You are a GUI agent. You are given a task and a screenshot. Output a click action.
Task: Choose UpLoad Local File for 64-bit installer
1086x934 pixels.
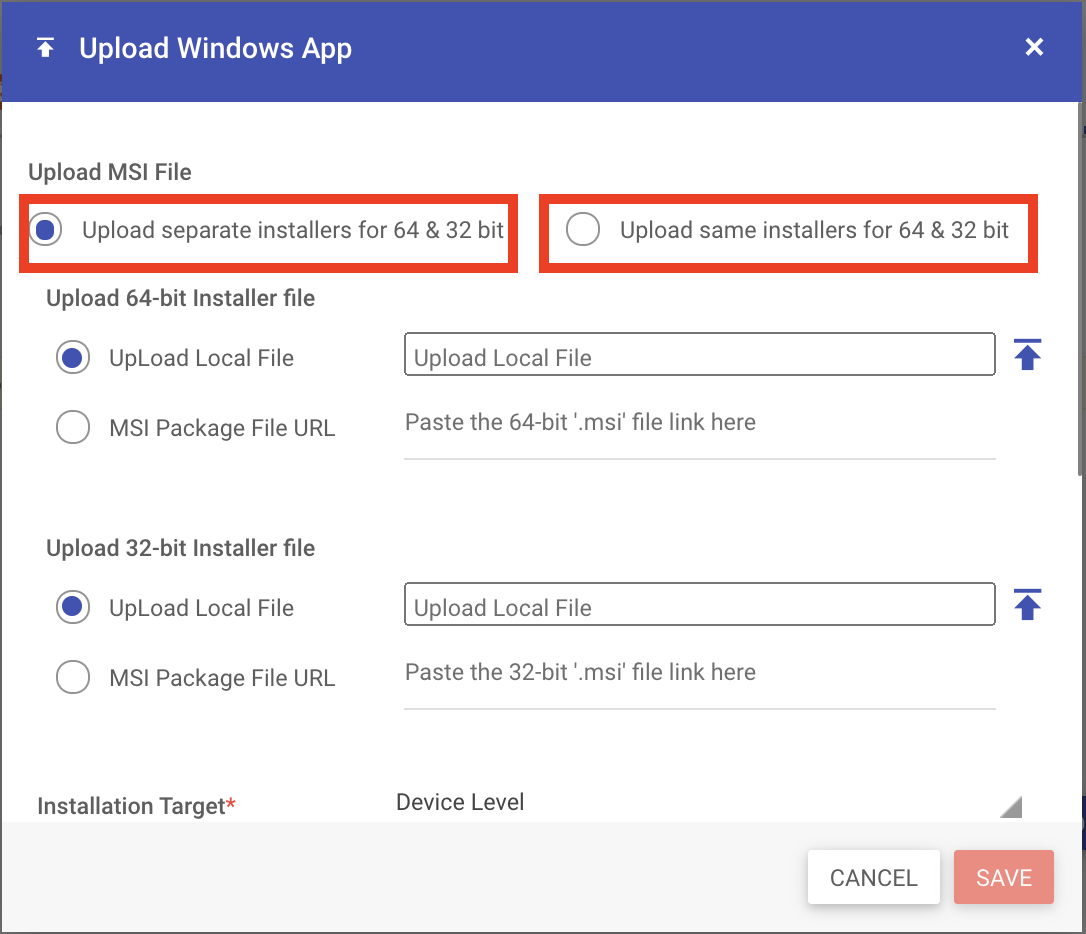pos(73,357)
